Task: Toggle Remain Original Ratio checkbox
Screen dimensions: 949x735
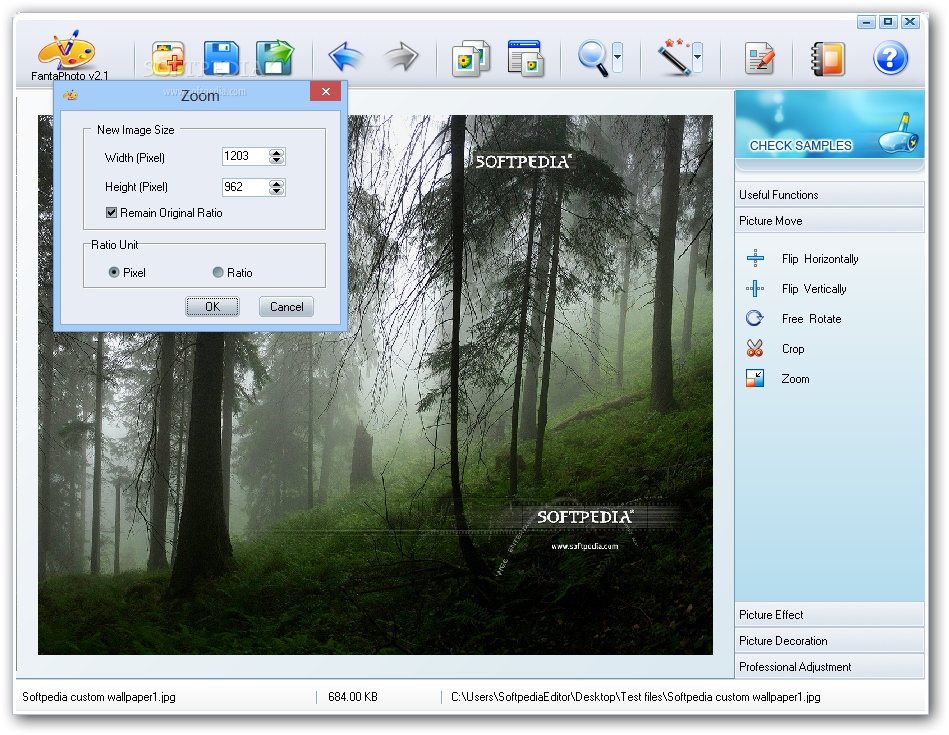Action: coord(111,213)
